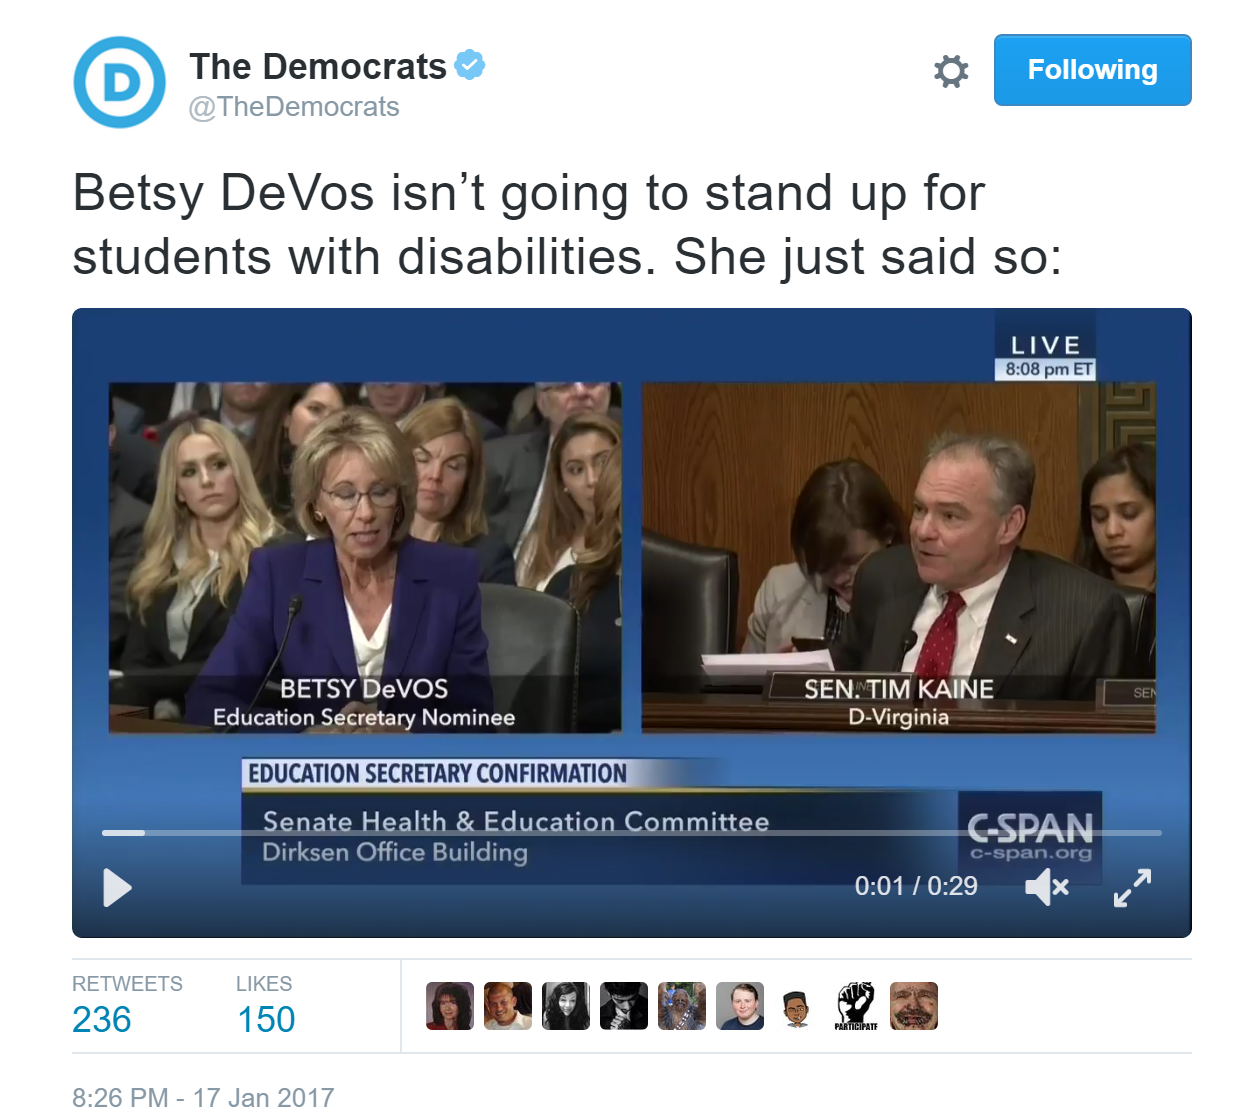This screenshot has width=1259, height=1118.
Task: Open the second liker avatar
Action: pyautogui.click(x=508, y=1006)
